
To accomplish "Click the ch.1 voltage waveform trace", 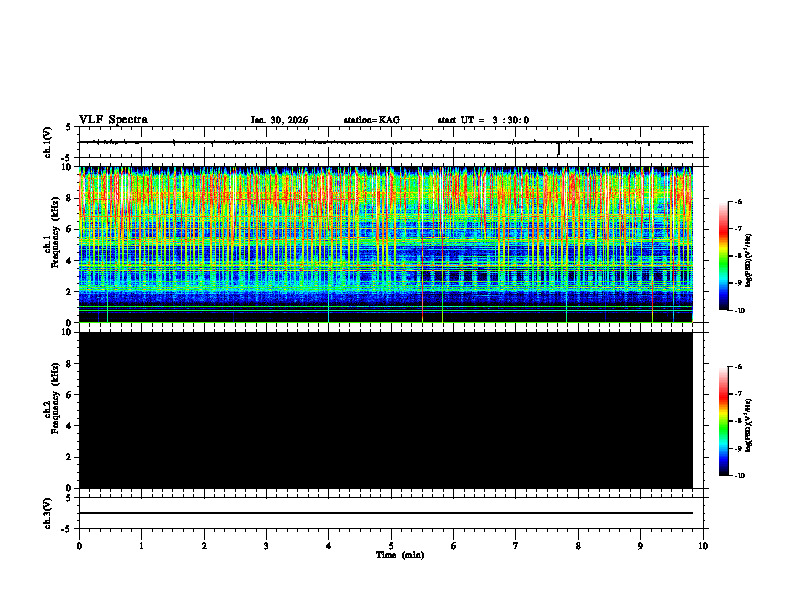I will (x=386, y=142).
